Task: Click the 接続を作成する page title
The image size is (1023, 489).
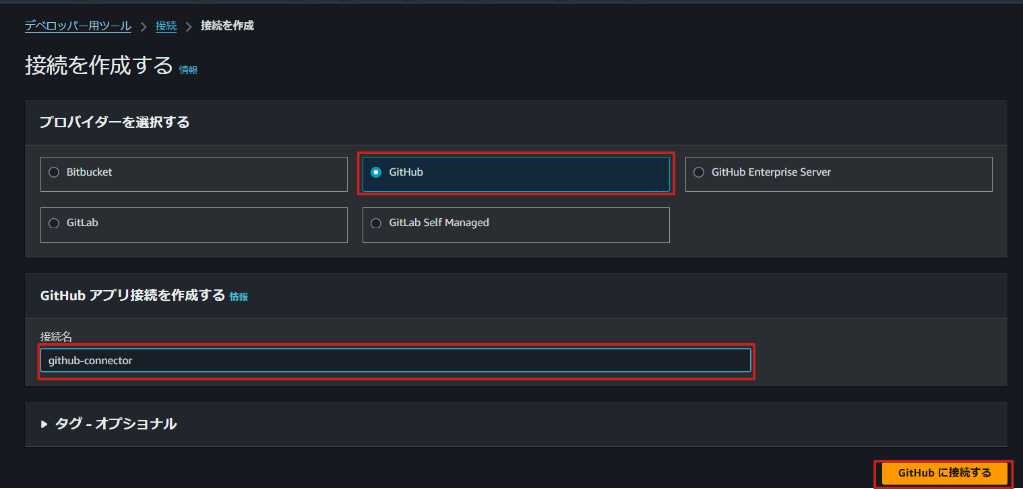Action: [x=99, y=66]
